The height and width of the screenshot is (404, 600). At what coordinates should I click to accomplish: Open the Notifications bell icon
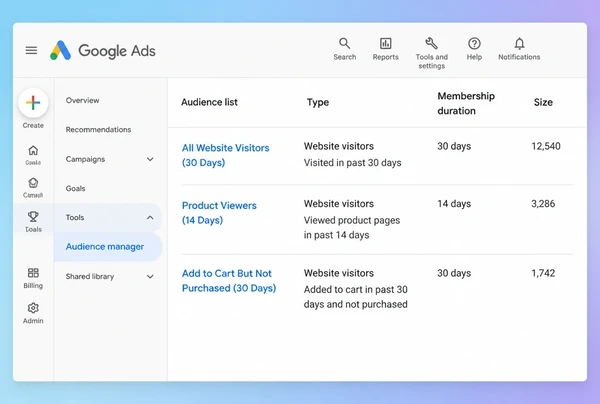[x=519, y=44]
